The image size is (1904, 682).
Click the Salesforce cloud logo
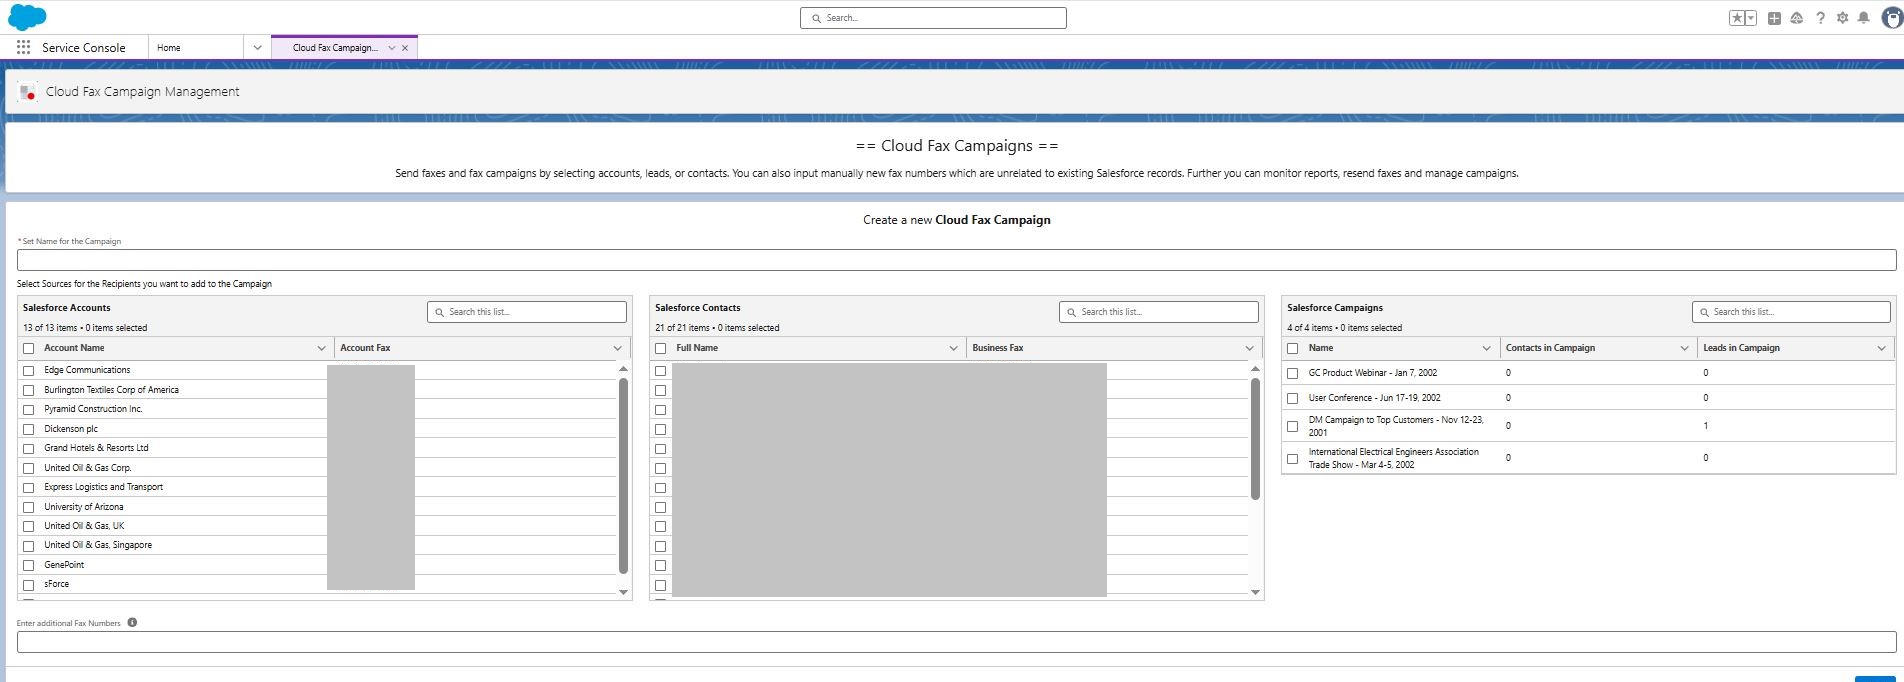(27, 17)
